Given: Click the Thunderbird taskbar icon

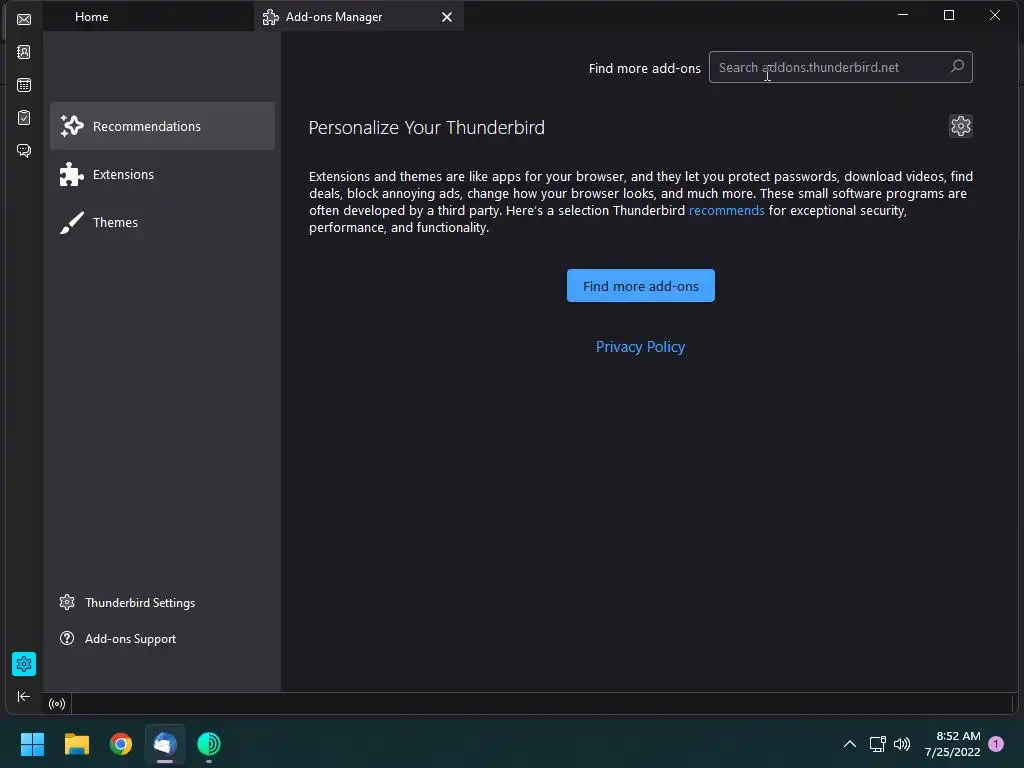Looking at the screenshot, I should tap(165, 744).
